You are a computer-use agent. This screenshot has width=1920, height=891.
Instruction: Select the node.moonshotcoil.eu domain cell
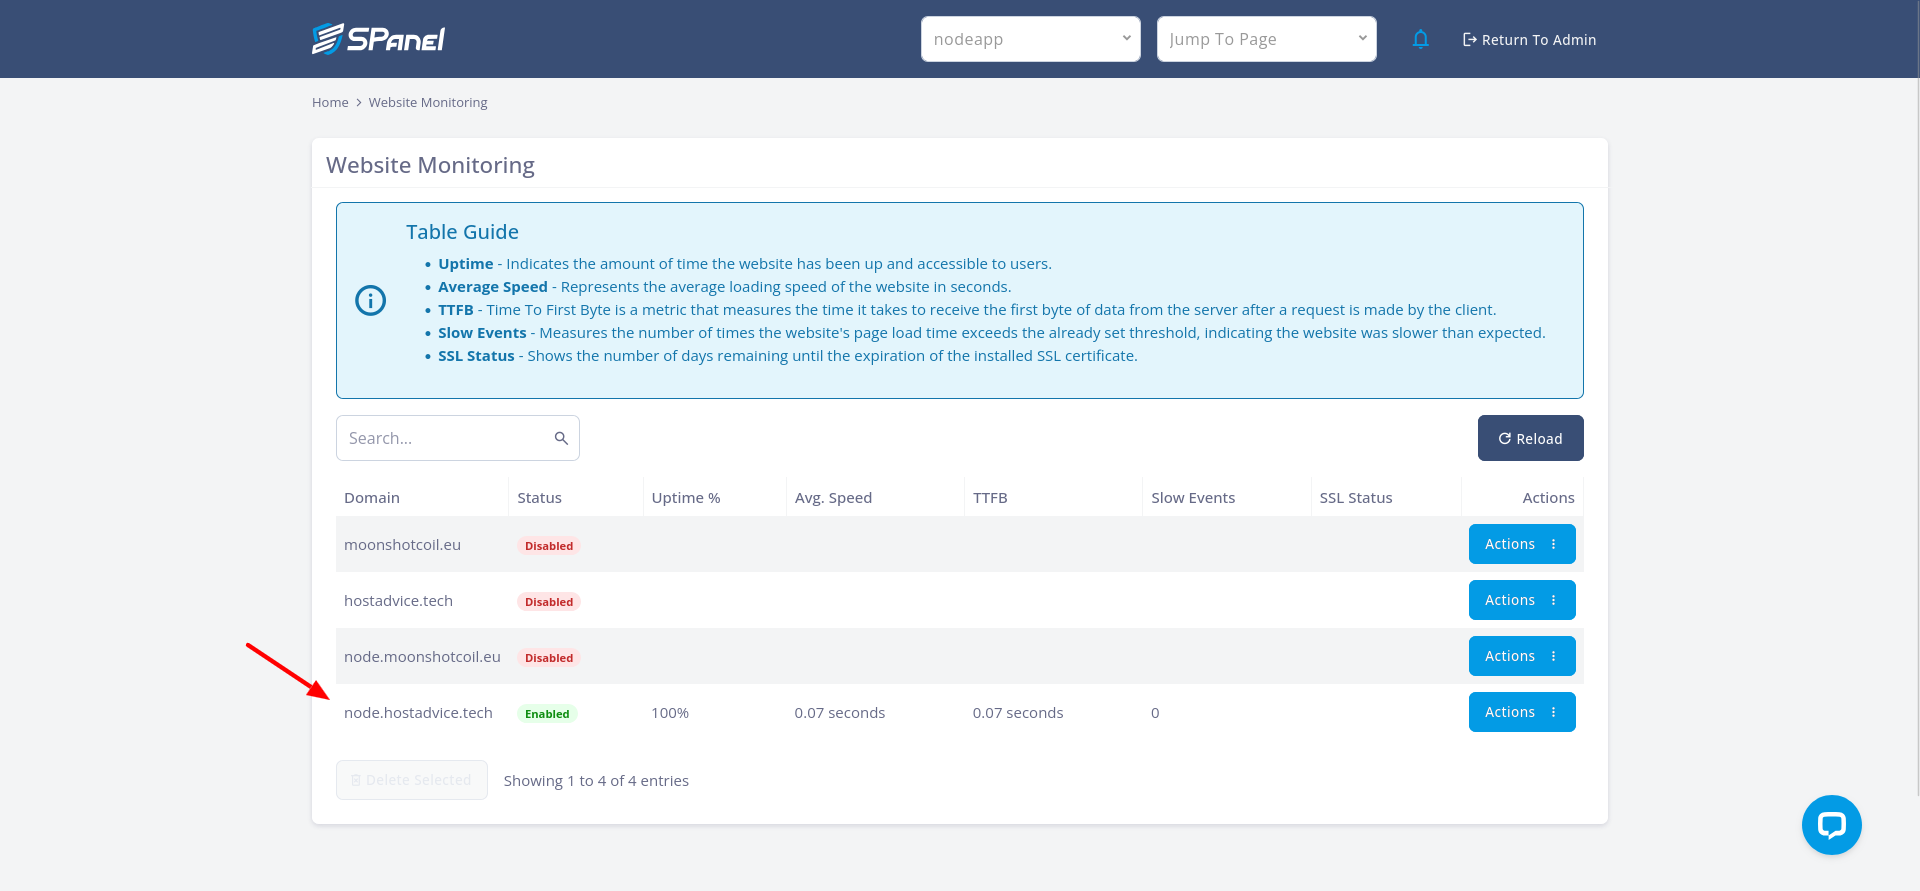coord(422,657)
